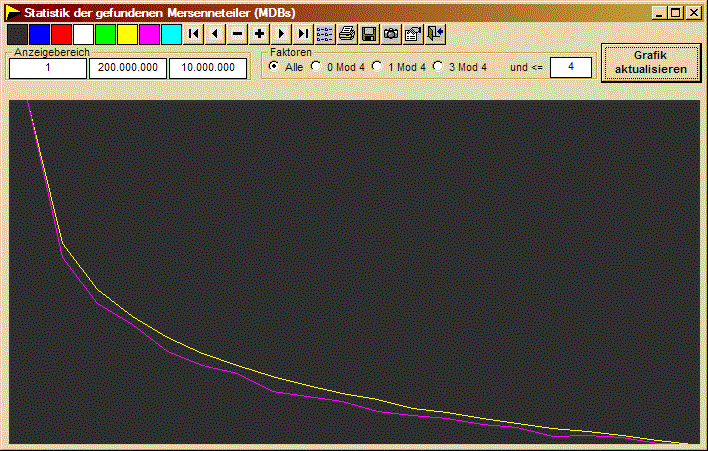The image size is (708, 451).
Task: Click the yellow triangle title bar icon
Action: coord(13,13)
